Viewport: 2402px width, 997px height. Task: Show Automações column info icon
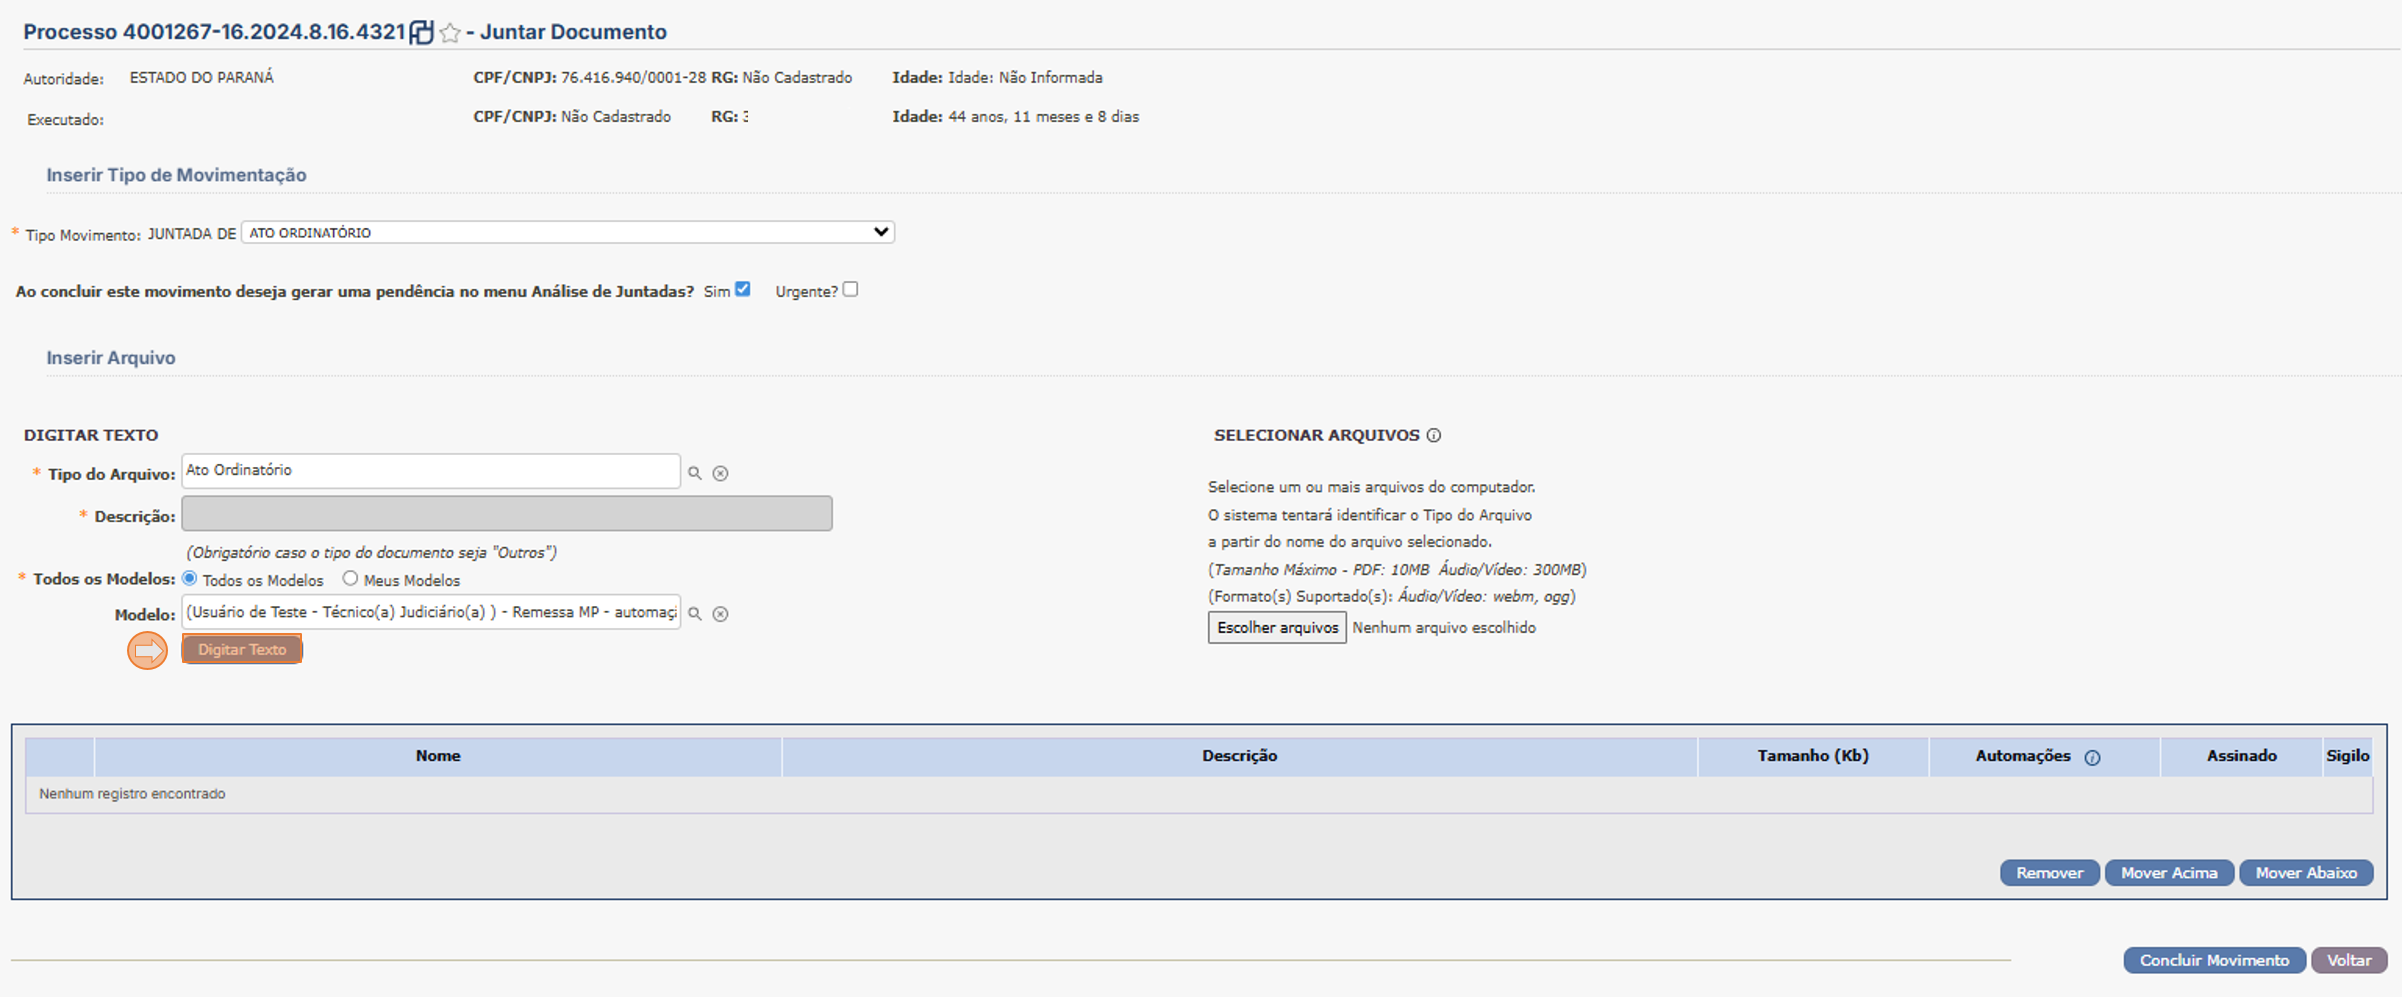pos(2092,757)
